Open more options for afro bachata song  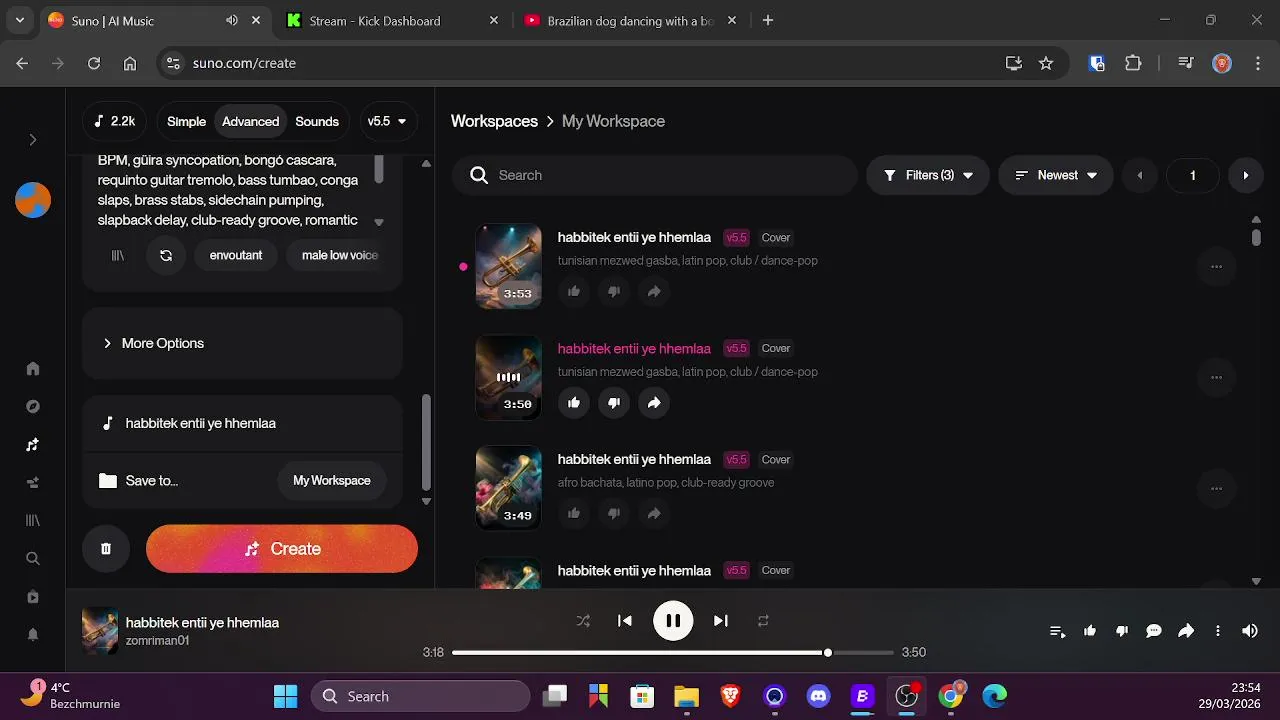click(1216, 488)
